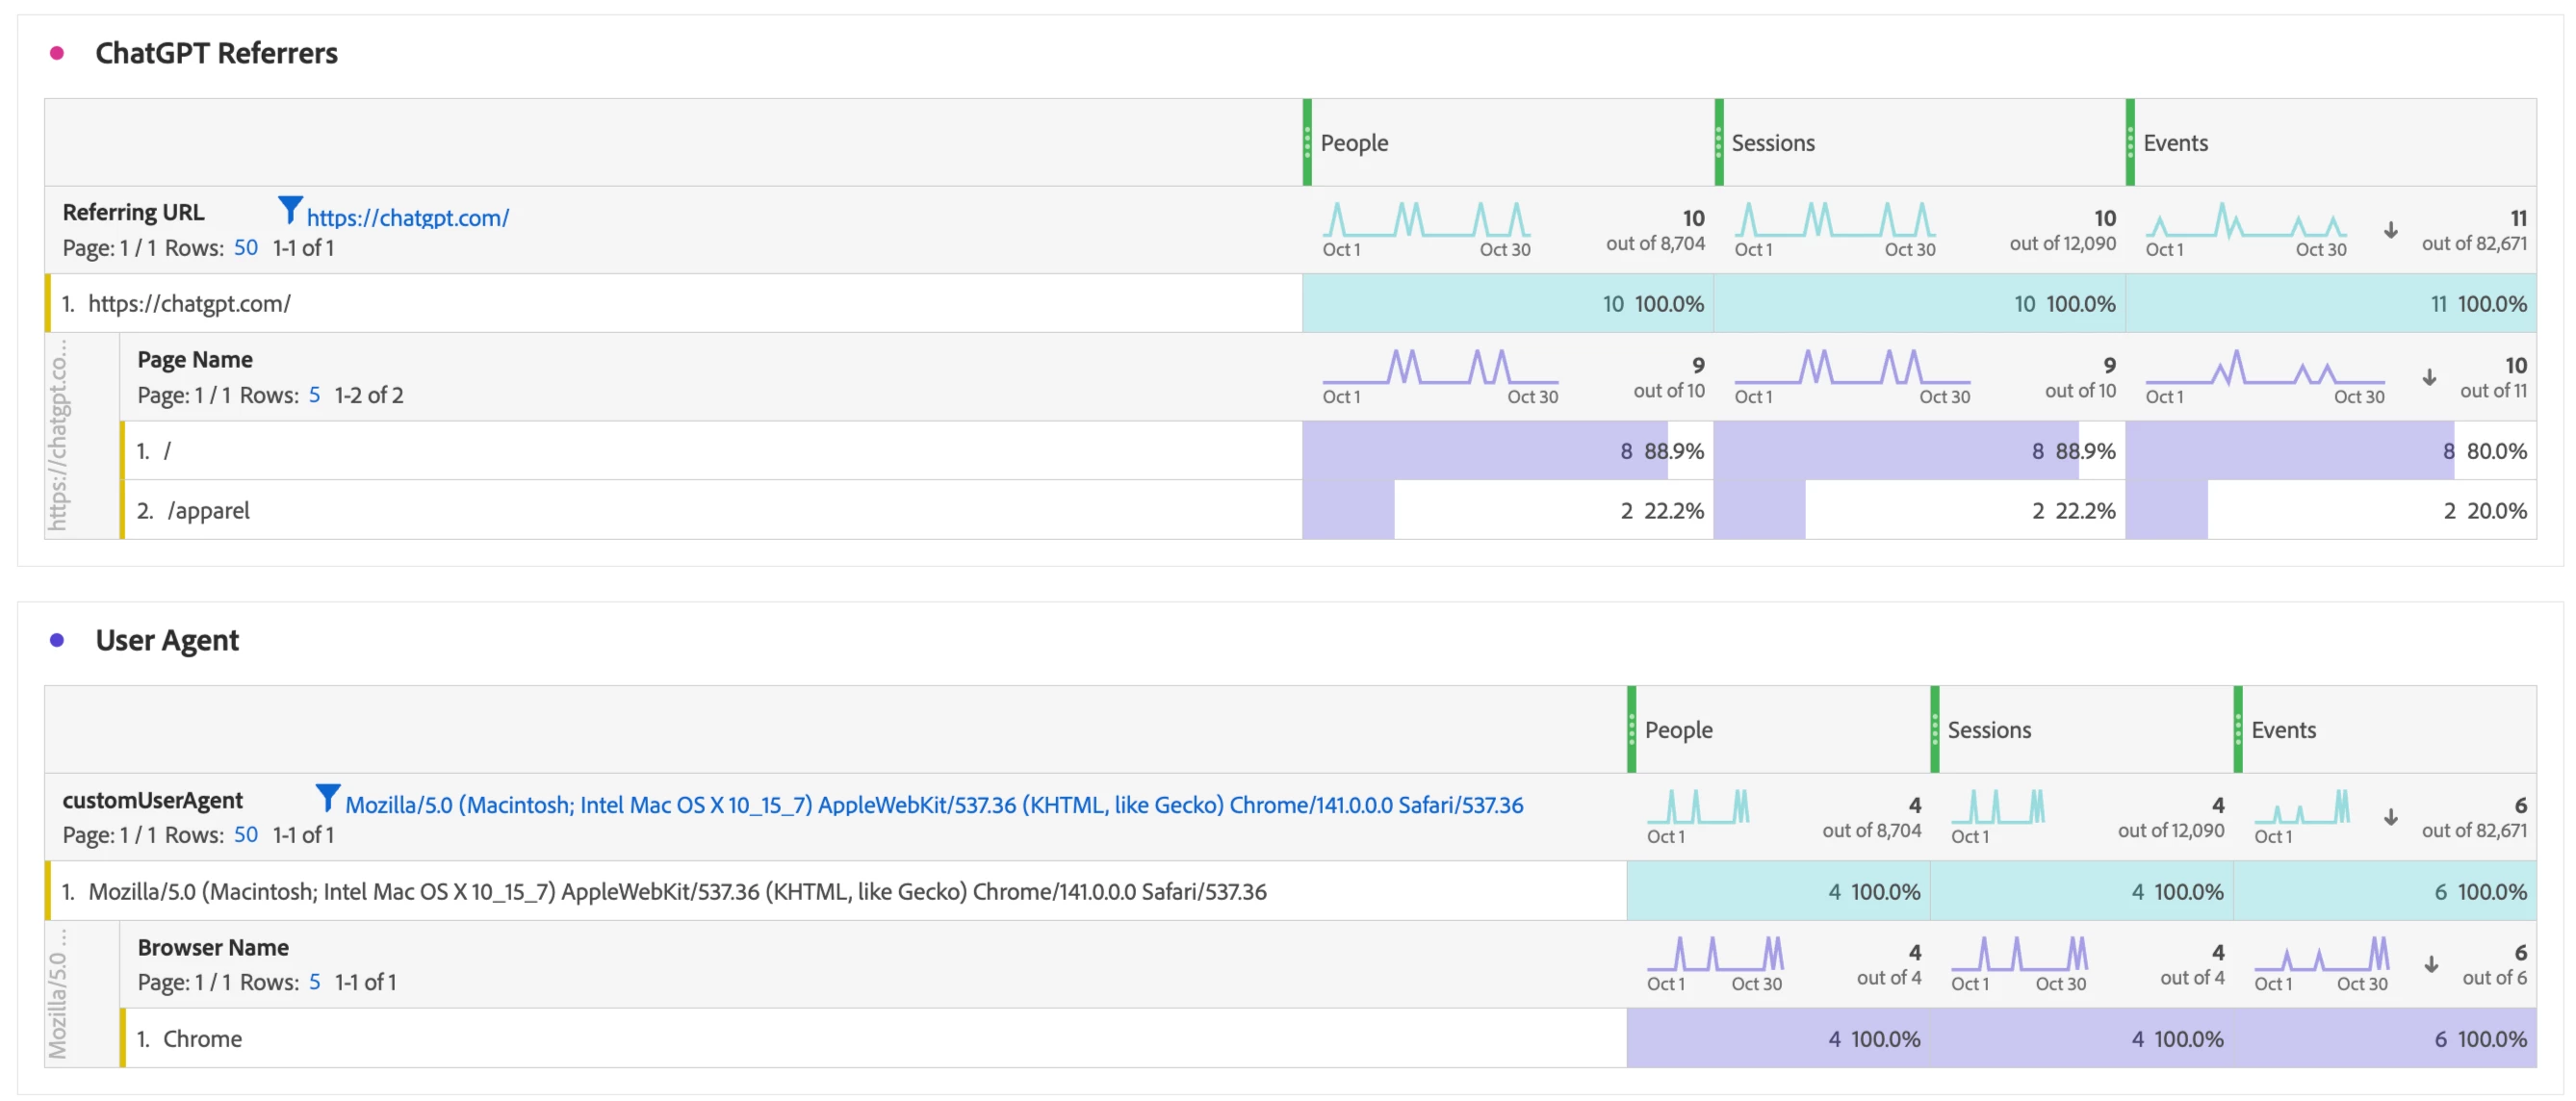Change Rows 50 in Referring URL table
This screenshot has width=2576, height=1101.
pos(245,247)
